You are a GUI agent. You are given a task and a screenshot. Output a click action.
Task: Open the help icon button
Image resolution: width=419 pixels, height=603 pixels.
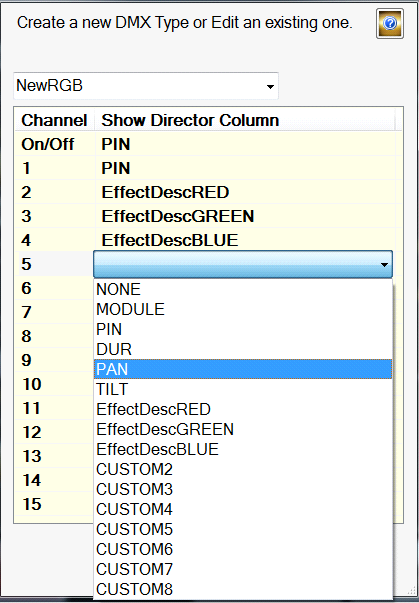pyautogui.click(x=390, y=23)
